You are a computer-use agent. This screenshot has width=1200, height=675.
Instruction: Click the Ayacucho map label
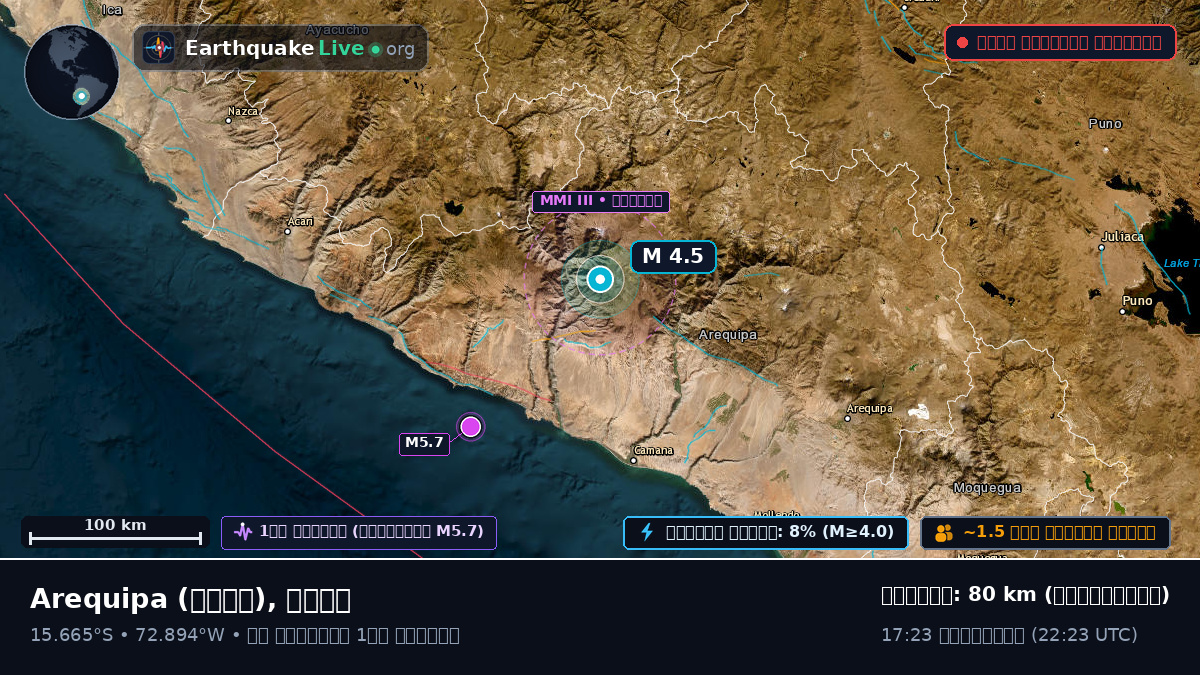coord(337,30)
